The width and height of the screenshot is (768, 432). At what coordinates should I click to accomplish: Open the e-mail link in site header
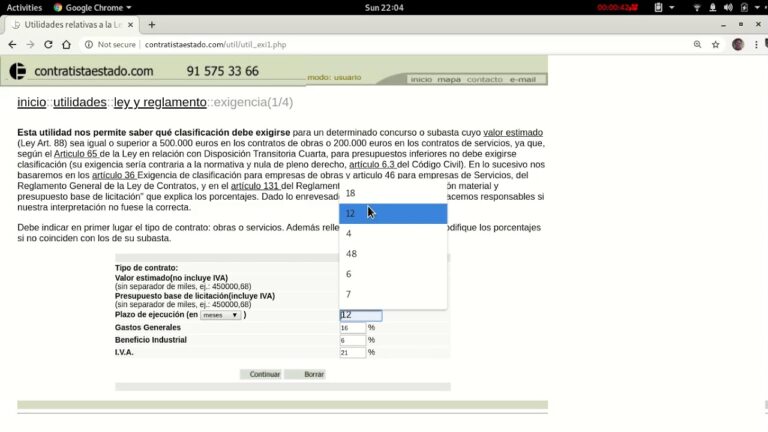click(523, 79)
